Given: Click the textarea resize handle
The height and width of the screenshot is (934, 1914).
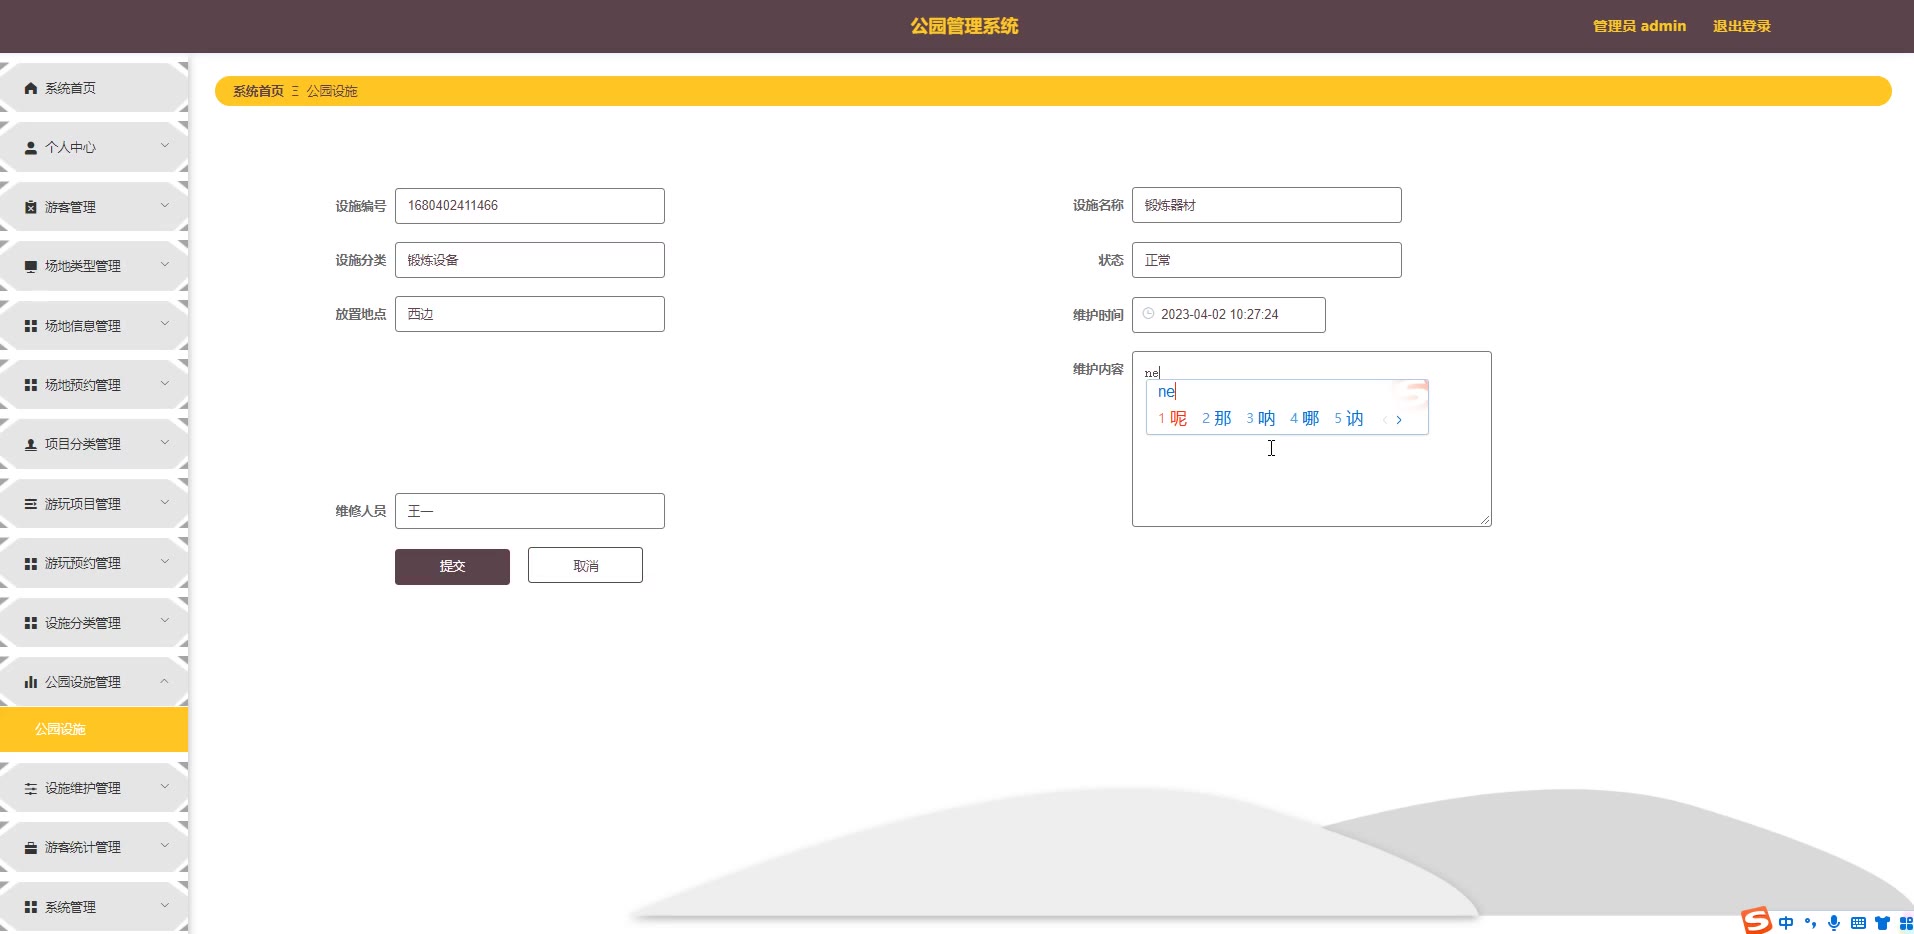Looking at the screenshot, I should (1485, 520).
